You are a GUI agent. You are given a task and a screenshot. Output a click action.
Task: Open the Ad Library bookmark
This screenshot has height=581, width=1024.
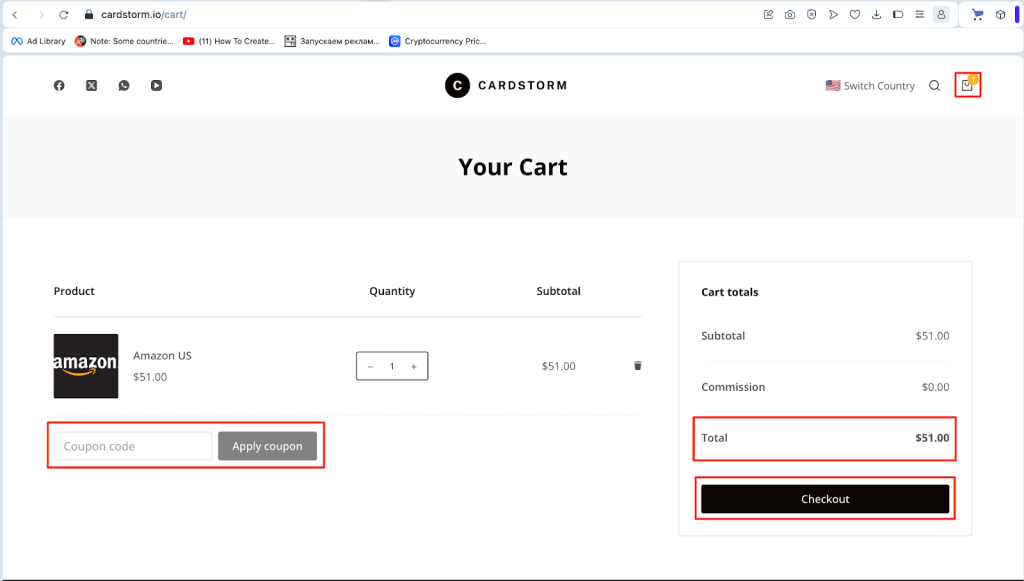[37, 41]
